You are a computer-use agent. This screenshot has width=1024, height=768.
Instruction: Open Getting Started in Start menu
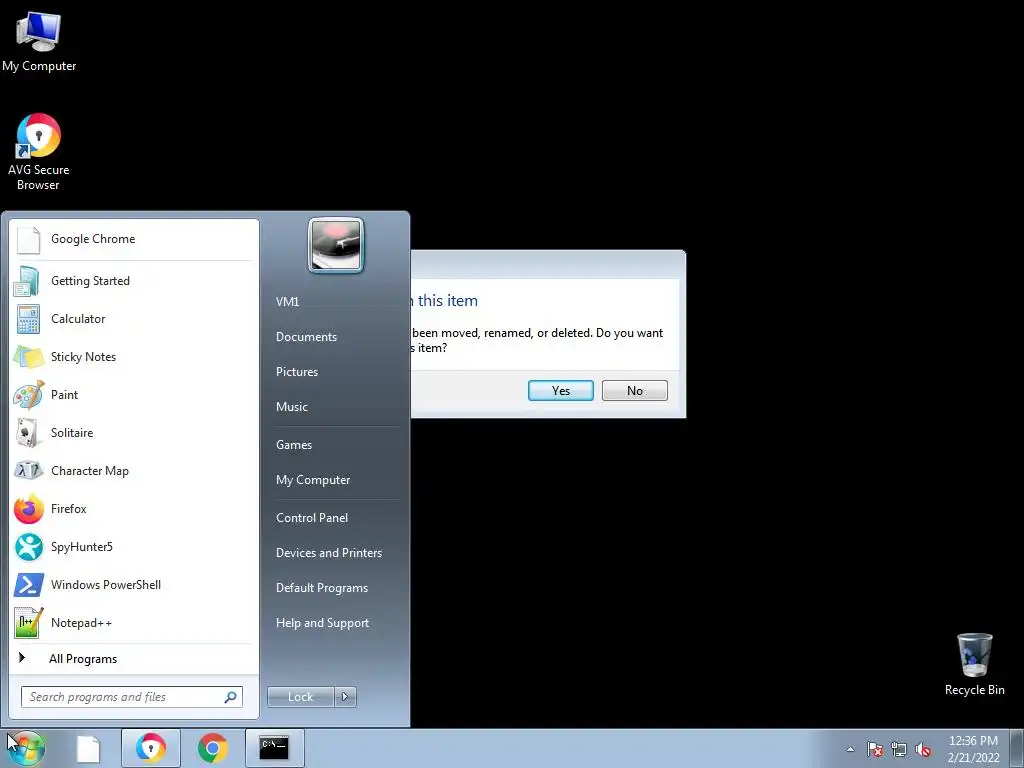tap(133, 281)
